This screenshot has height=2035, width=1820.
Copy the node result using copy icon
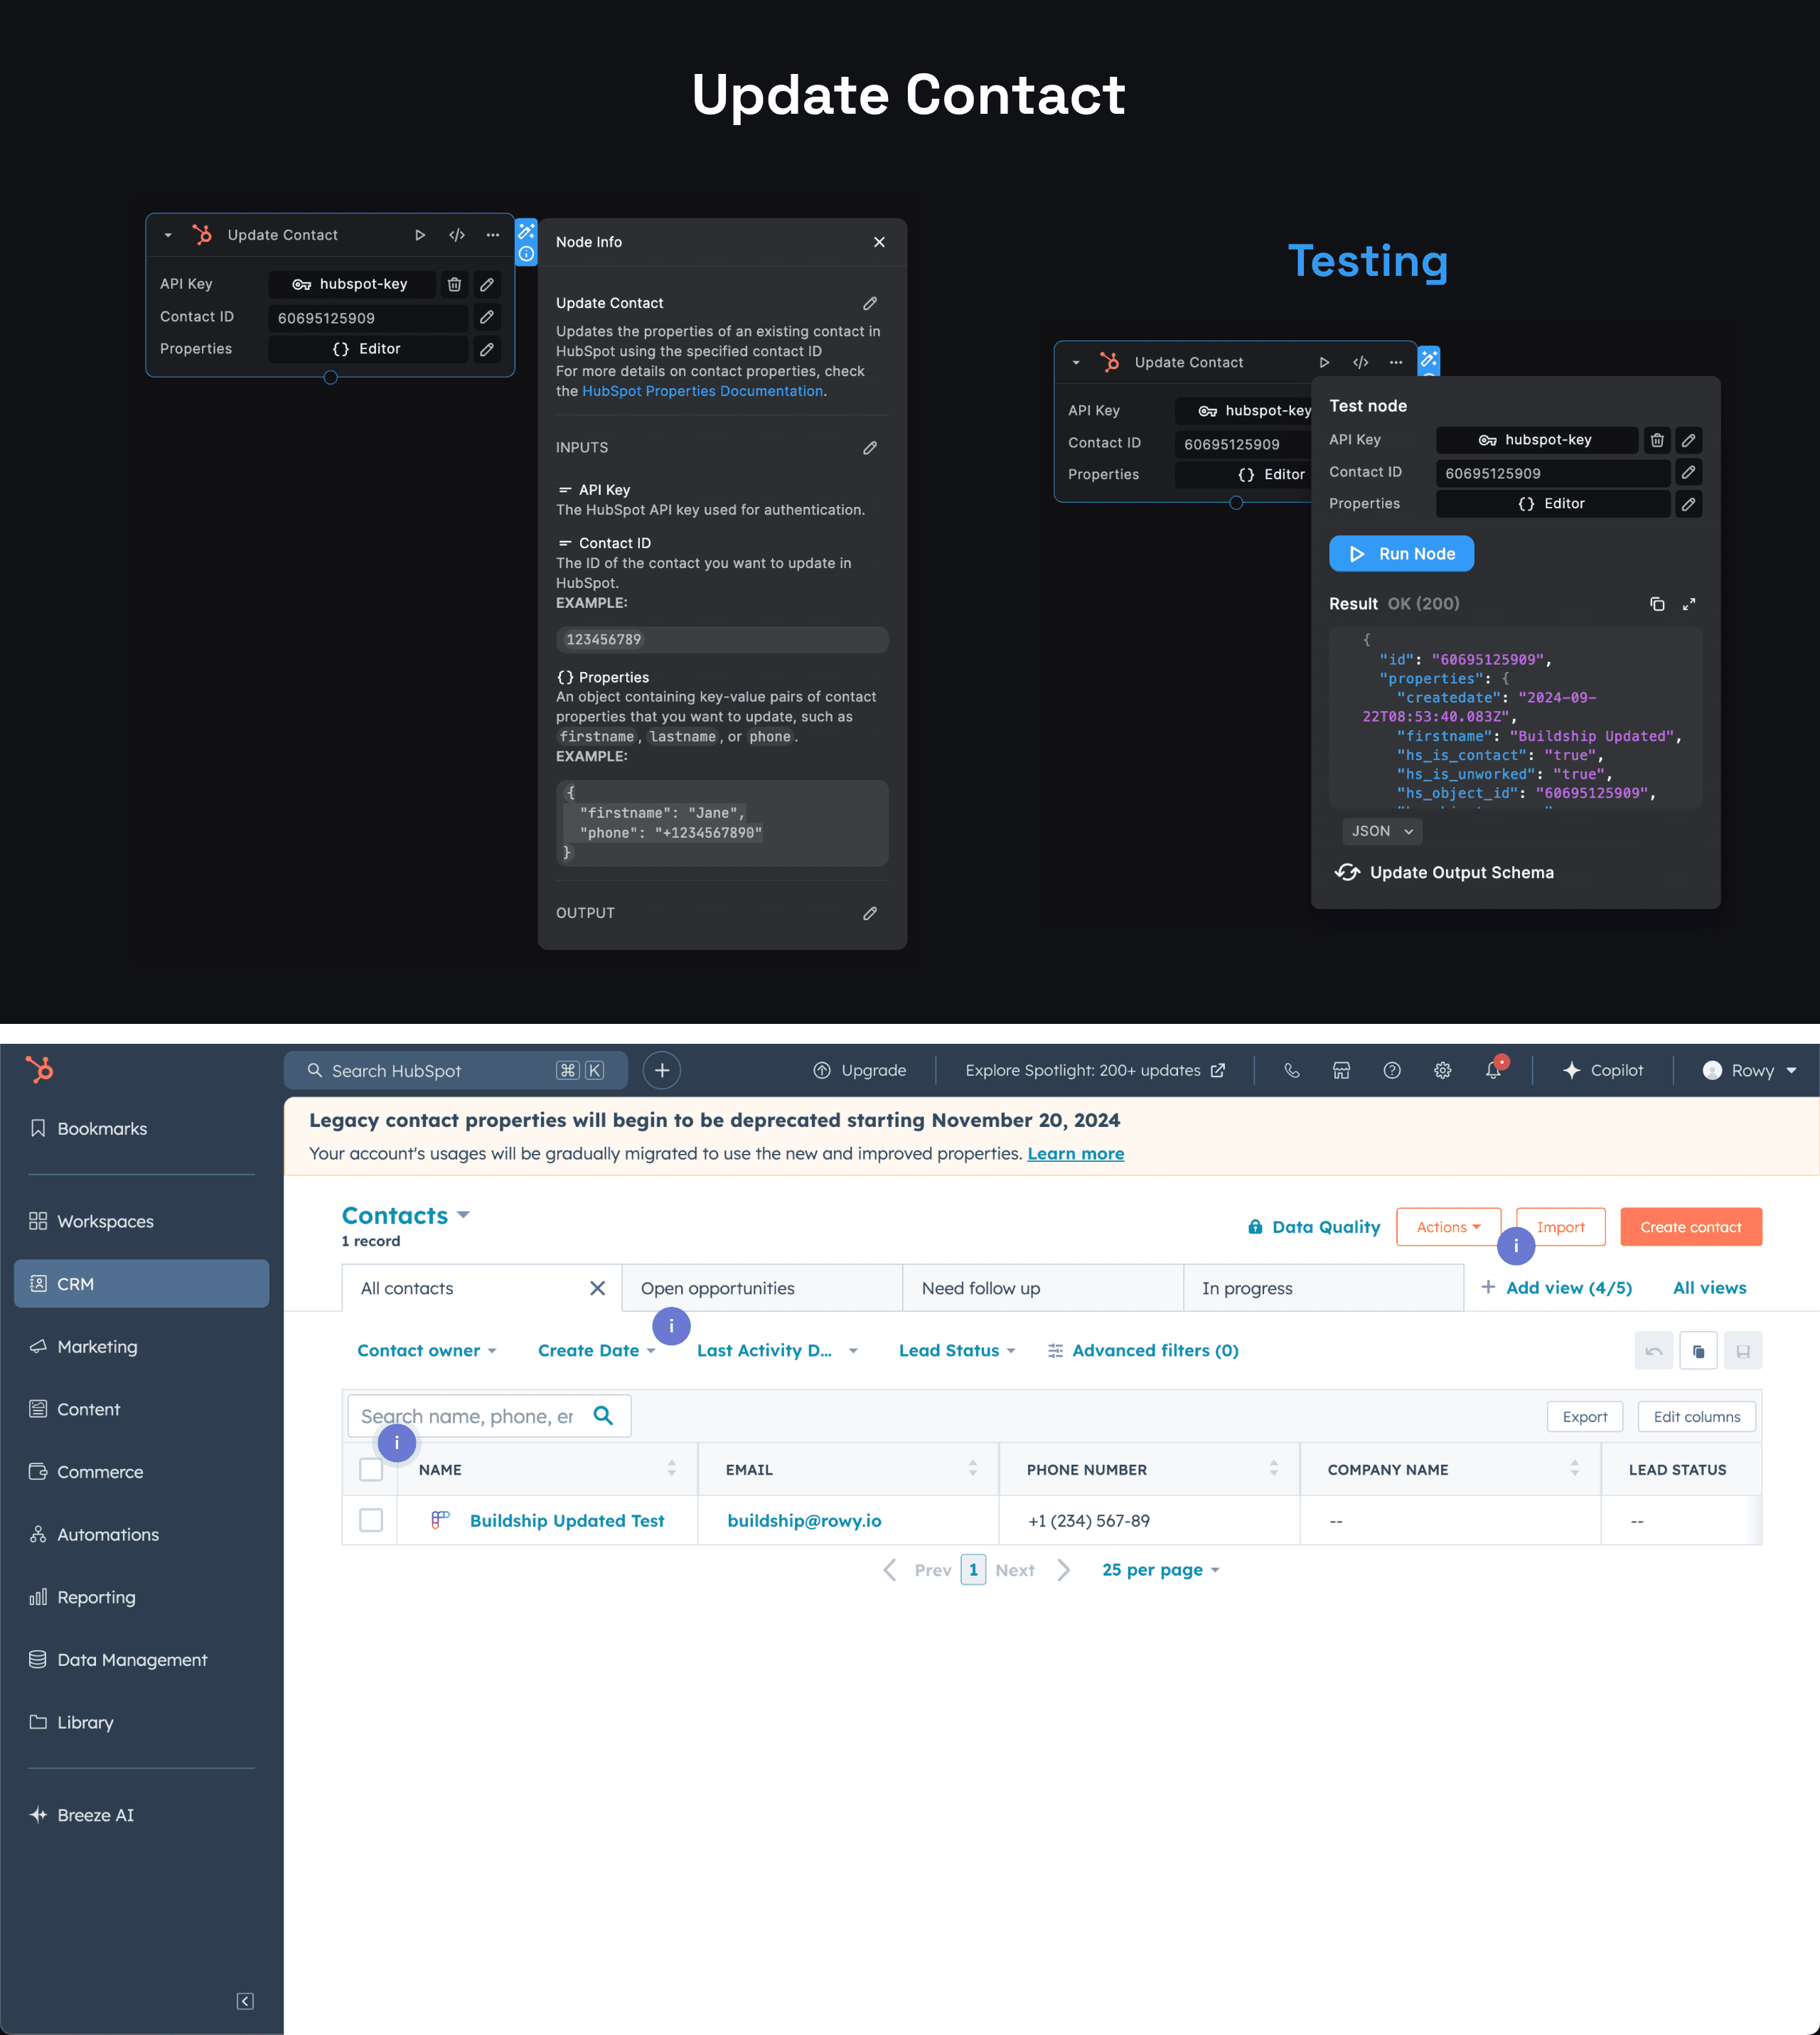[x=1657, y=604]
